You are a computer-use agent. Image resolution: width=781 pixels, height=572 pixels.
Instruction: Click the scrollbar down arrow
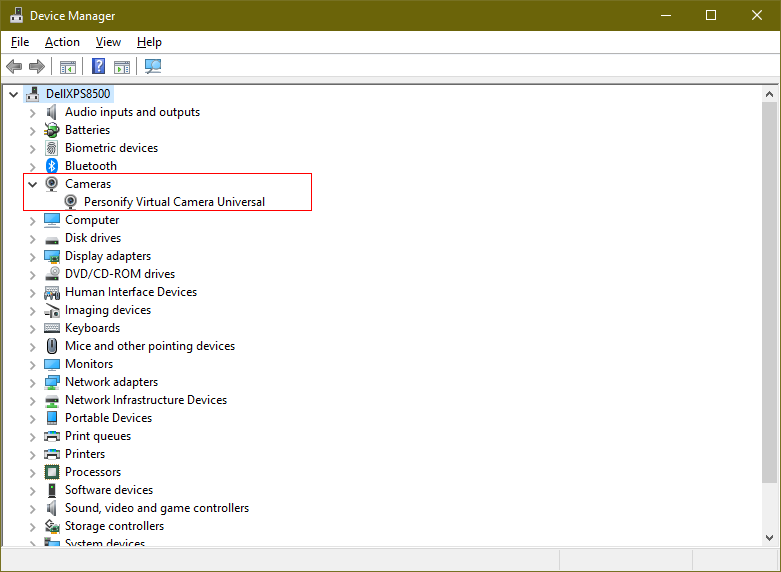(x=769, y=538)
